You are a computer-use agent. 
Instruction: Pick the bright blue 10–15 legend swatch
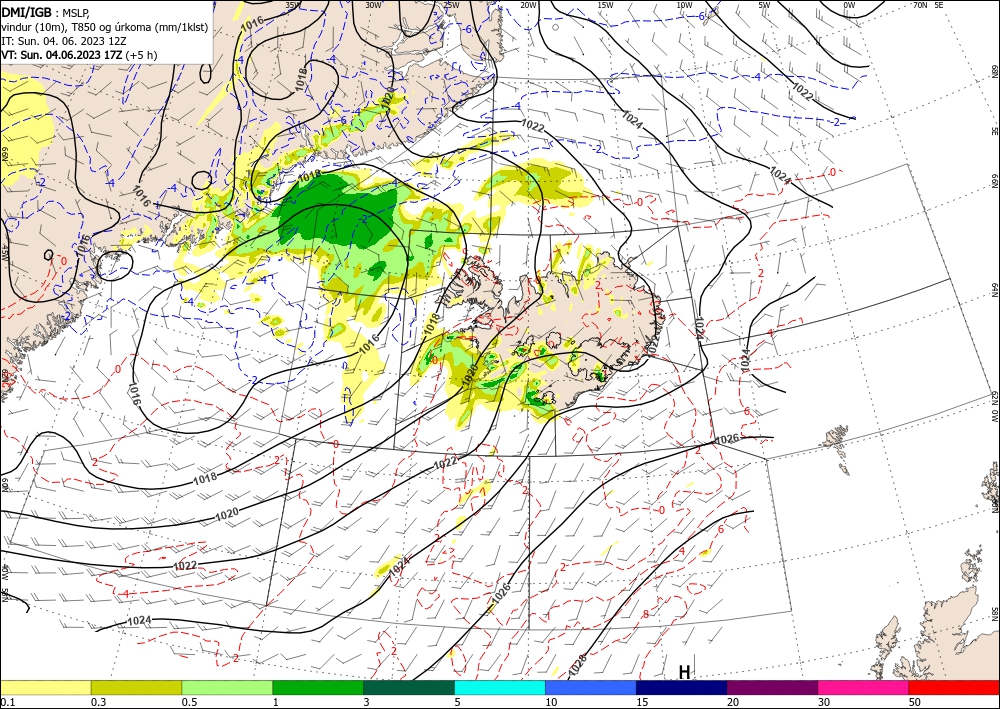pyautogui.click(x=591, y=687)
